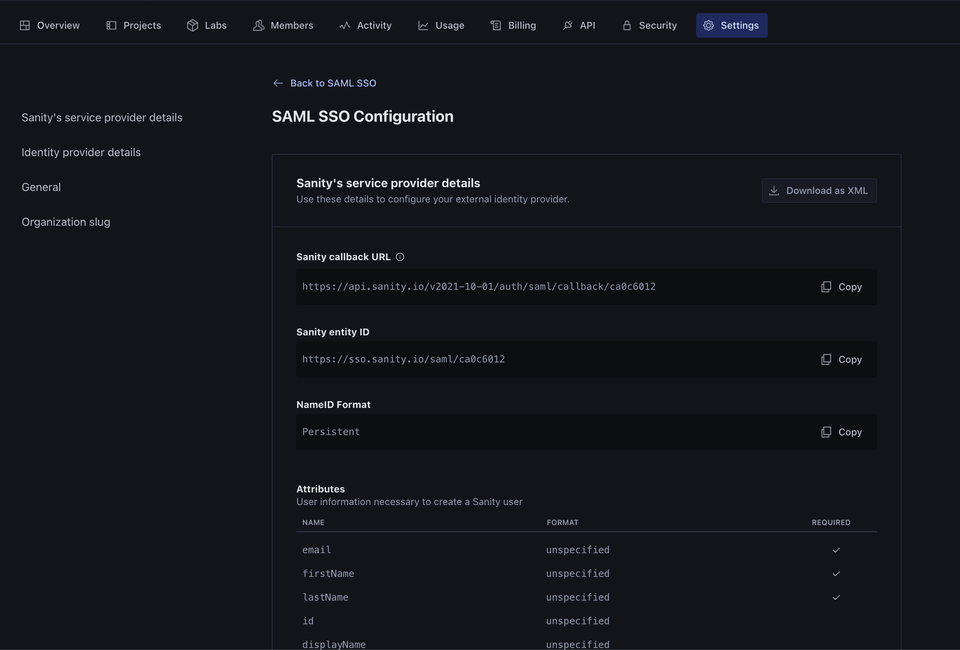Viewport: 960px width, 650px height.
Task: Copy the Sanity entity ID
Action: (841, 359)
